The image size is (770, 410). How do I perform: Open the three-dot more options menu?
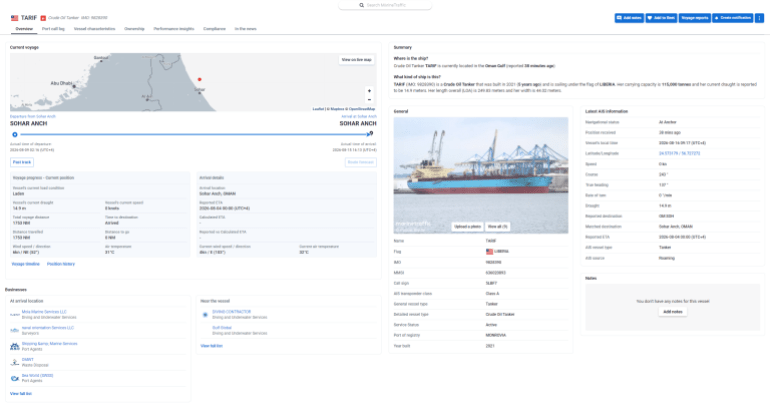[759, 18]
